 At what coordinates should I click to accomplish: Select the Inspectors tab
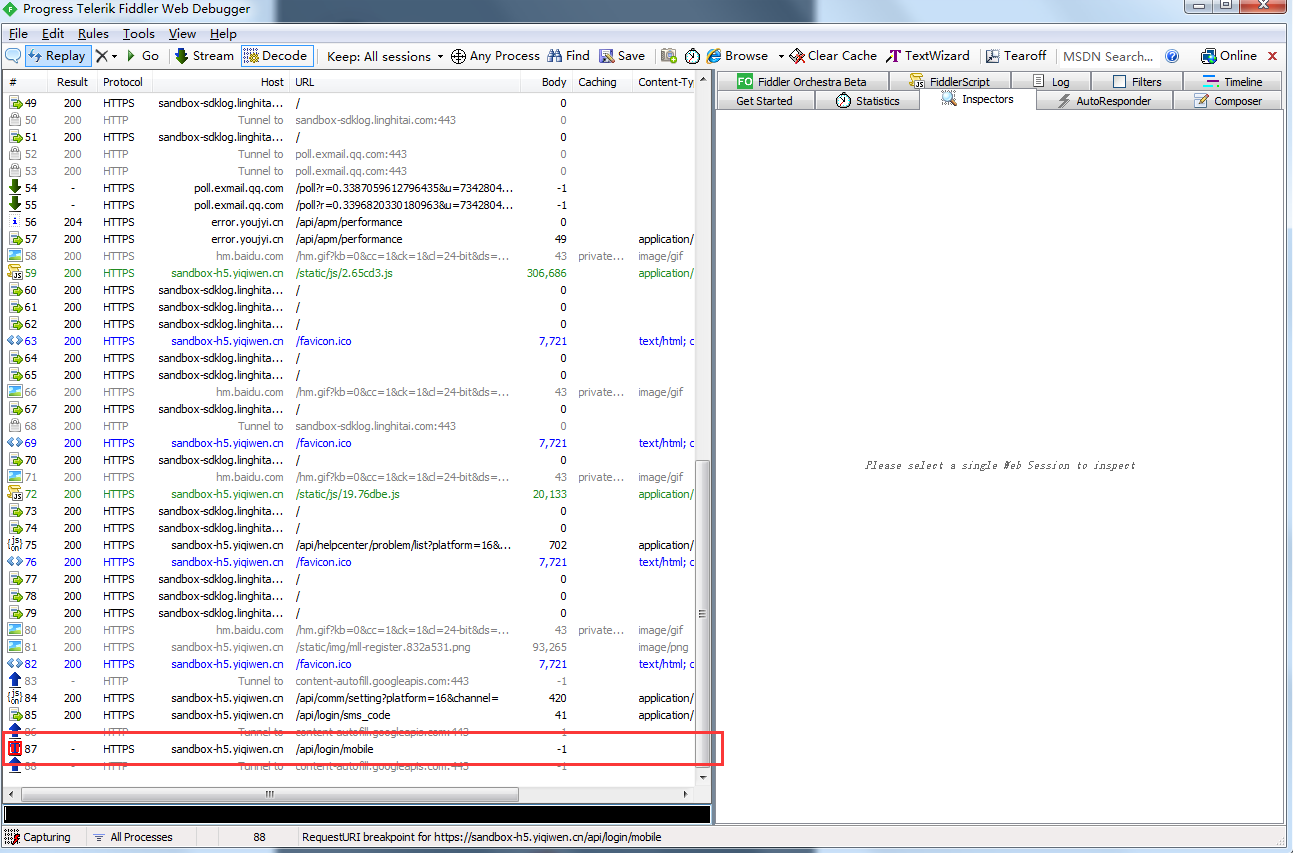point(977,100)
